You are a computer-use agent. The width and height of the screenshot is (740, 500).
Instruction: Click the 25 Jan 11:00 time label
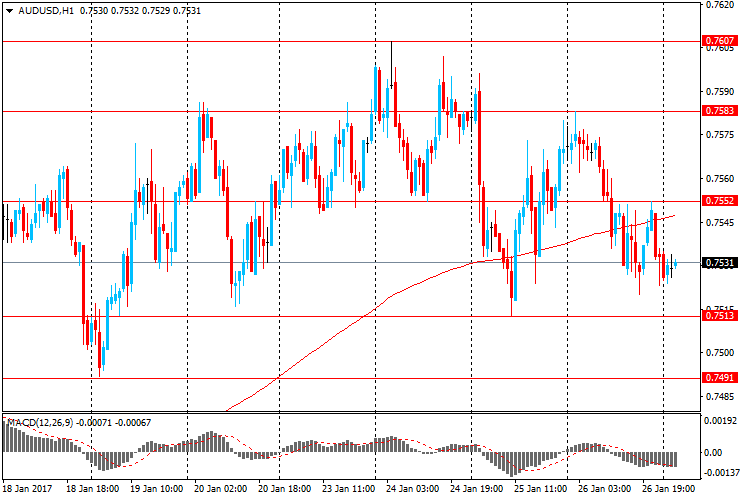[x=540, y=488]
